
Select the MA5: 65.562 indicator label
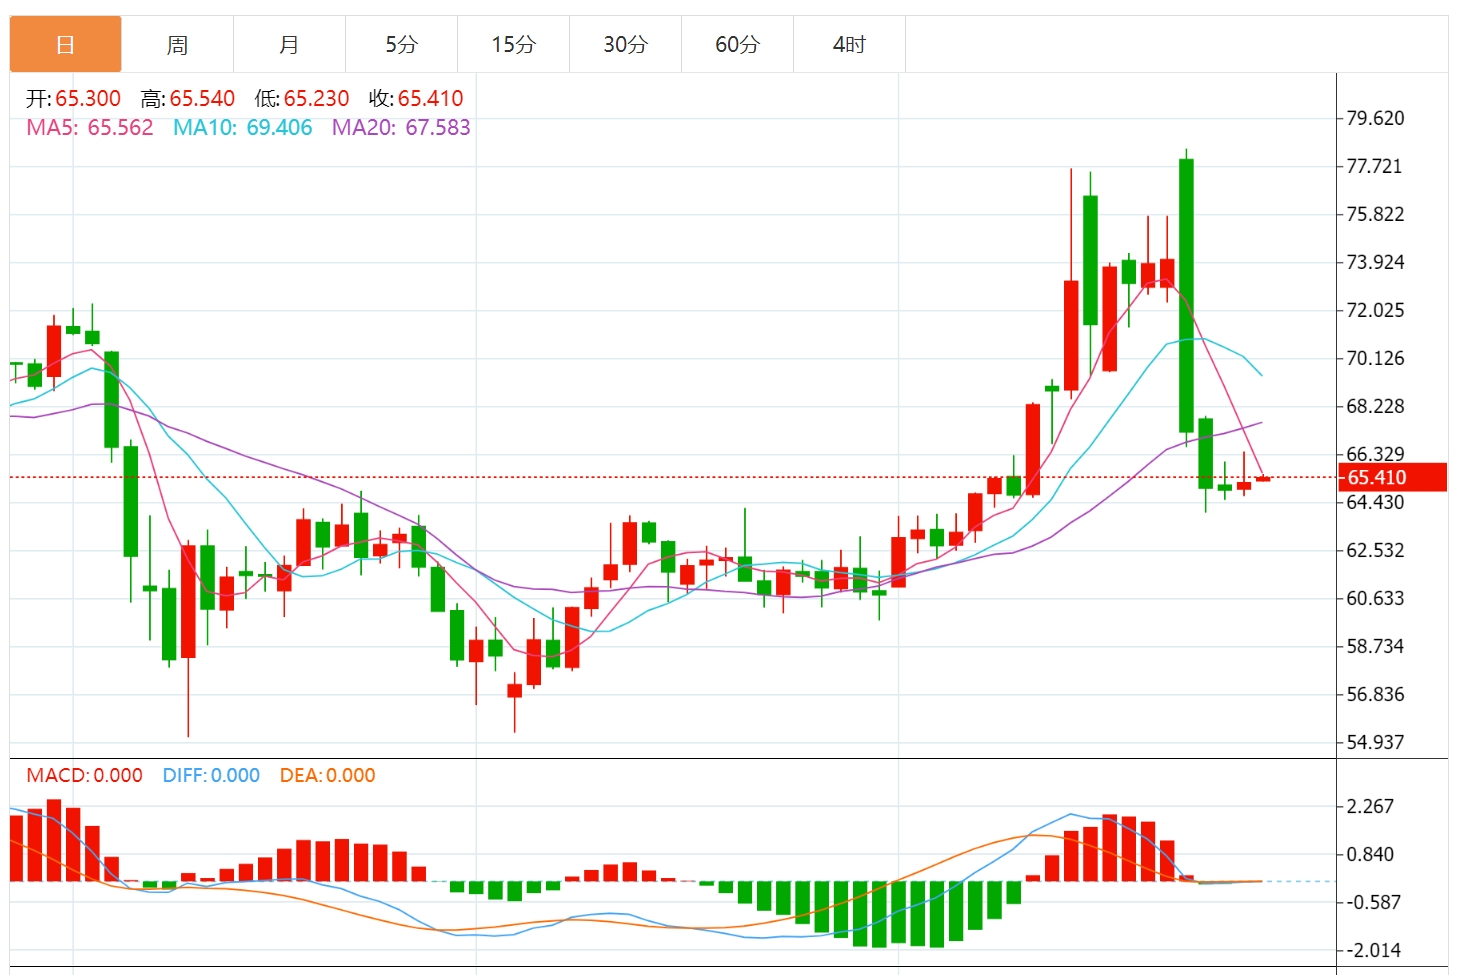[90, 127]
